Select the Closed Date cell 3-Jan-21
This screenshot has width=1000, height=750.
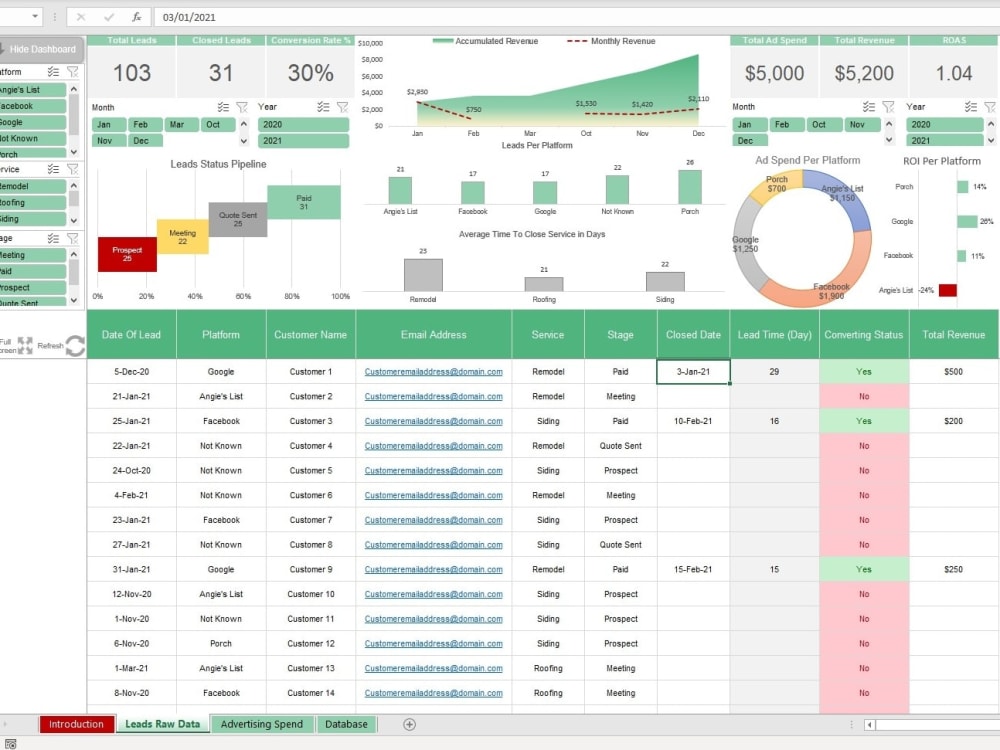(x=693, y=372)
